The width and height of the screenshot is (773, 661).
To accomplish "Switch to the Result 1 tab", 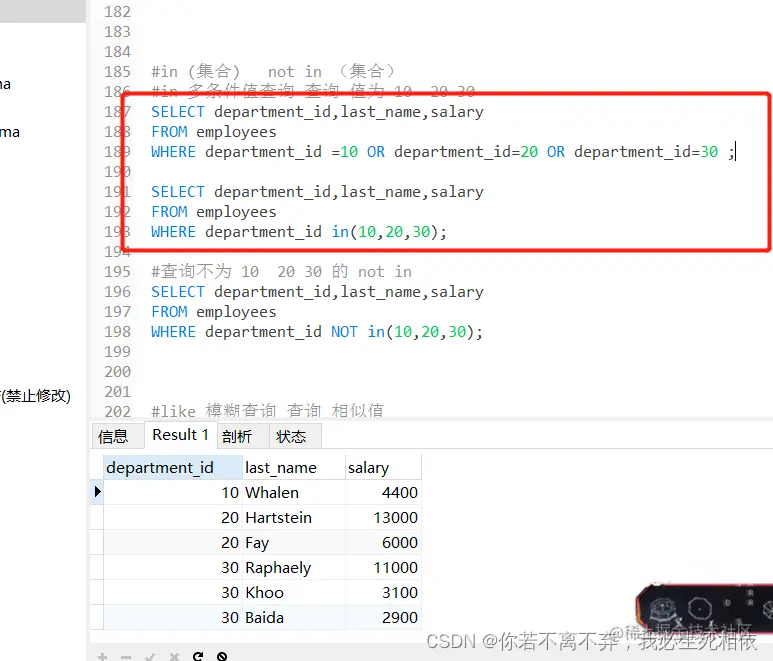I will [180, 435].
